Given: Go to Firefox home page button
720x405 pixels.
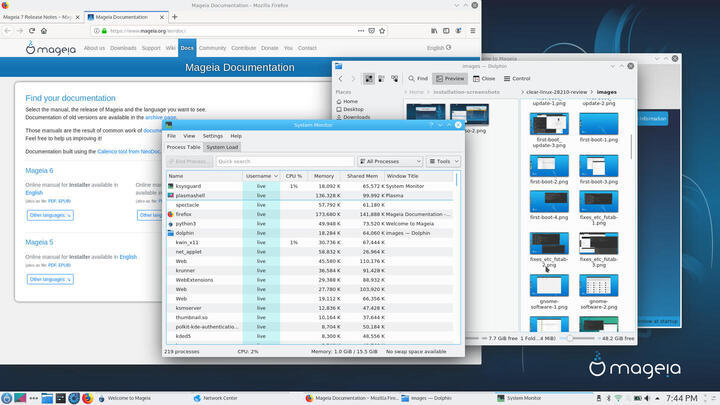Looking at the screenshot, I should pos(44,31).
